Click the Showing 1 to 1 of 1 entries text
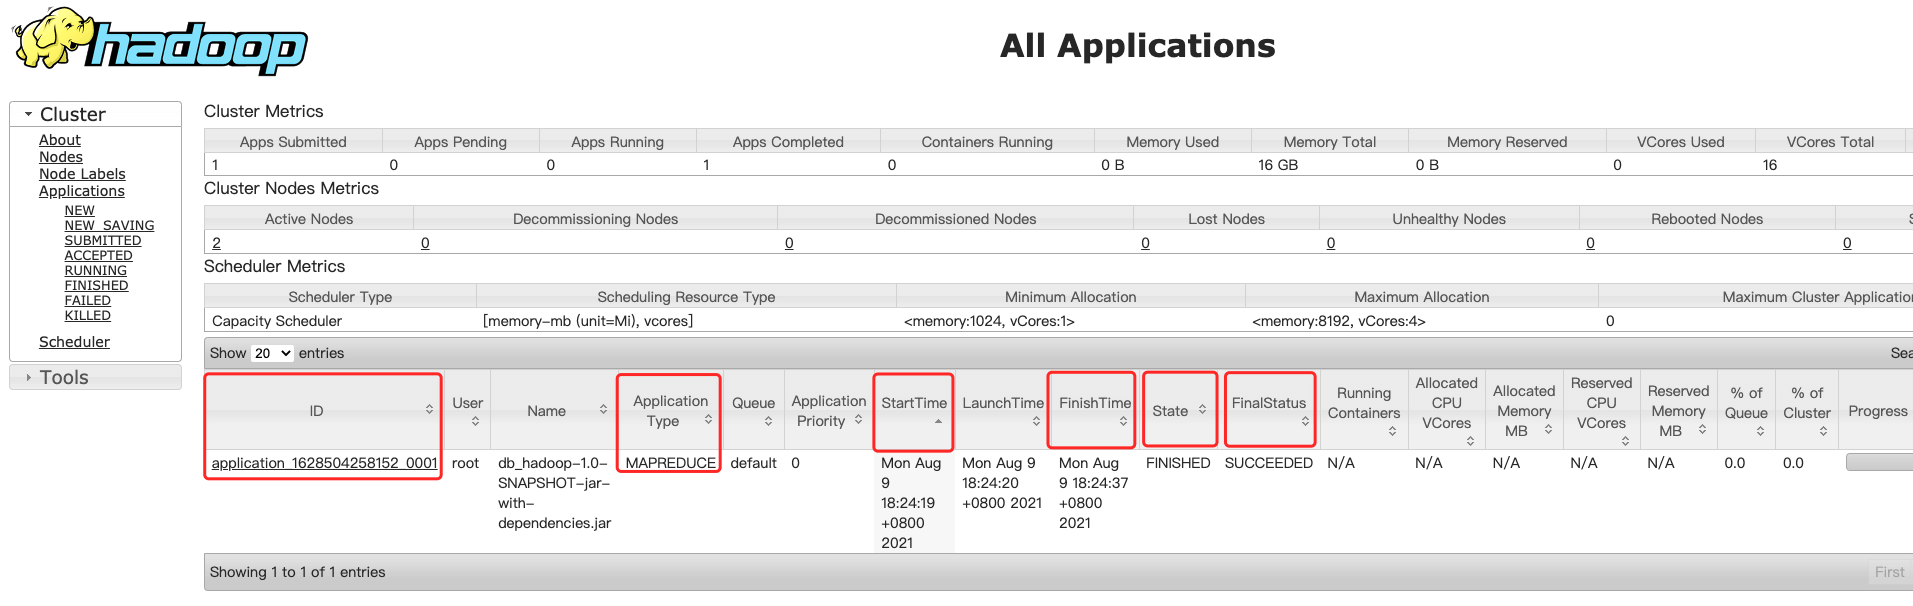This screenshot has height=606, width=1913. (297, 572)
